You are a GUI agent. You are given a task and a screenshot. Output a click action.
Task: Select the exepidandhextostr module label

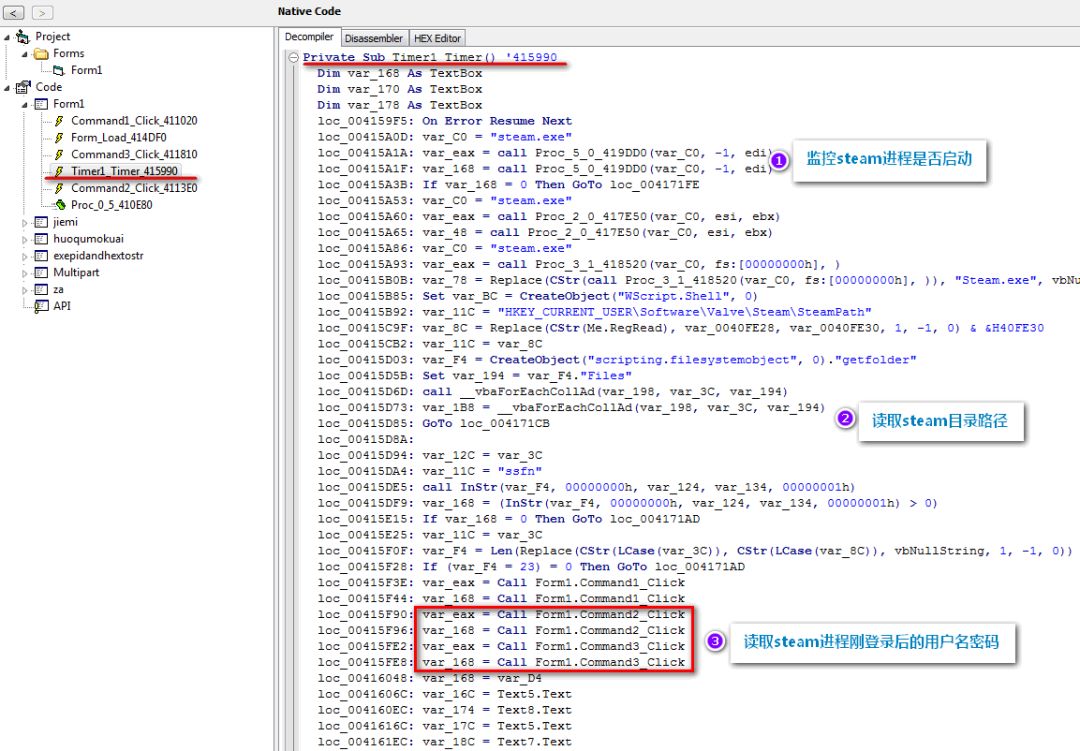[98, 256]
